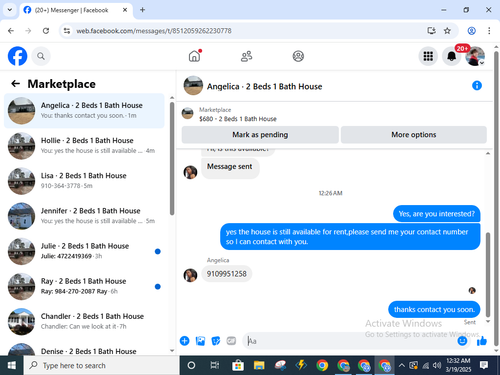Click the Windows taskbar search box
This screenshot has width=500, height=375.
(101, 366)
